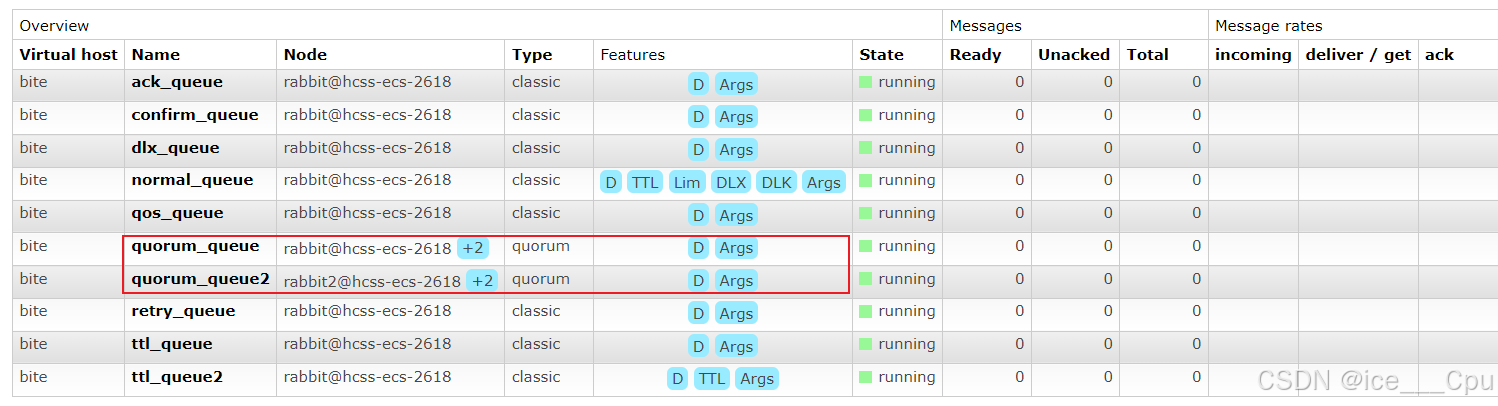Click the D badge of qos_queue

pos(698,215)
